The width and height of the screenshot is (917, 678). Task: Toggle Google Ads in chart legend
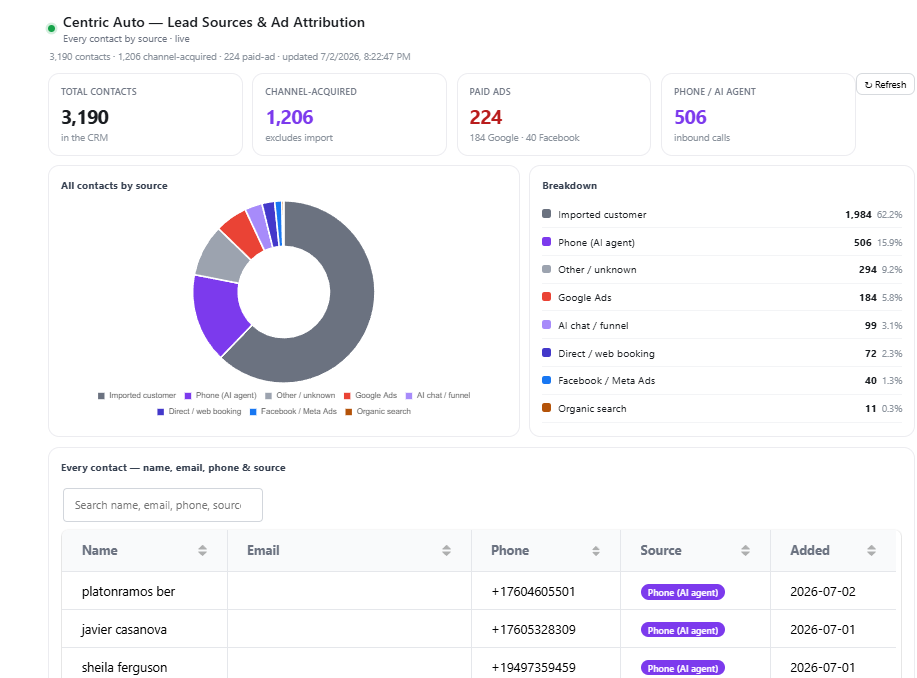click(x=370, y=395)
